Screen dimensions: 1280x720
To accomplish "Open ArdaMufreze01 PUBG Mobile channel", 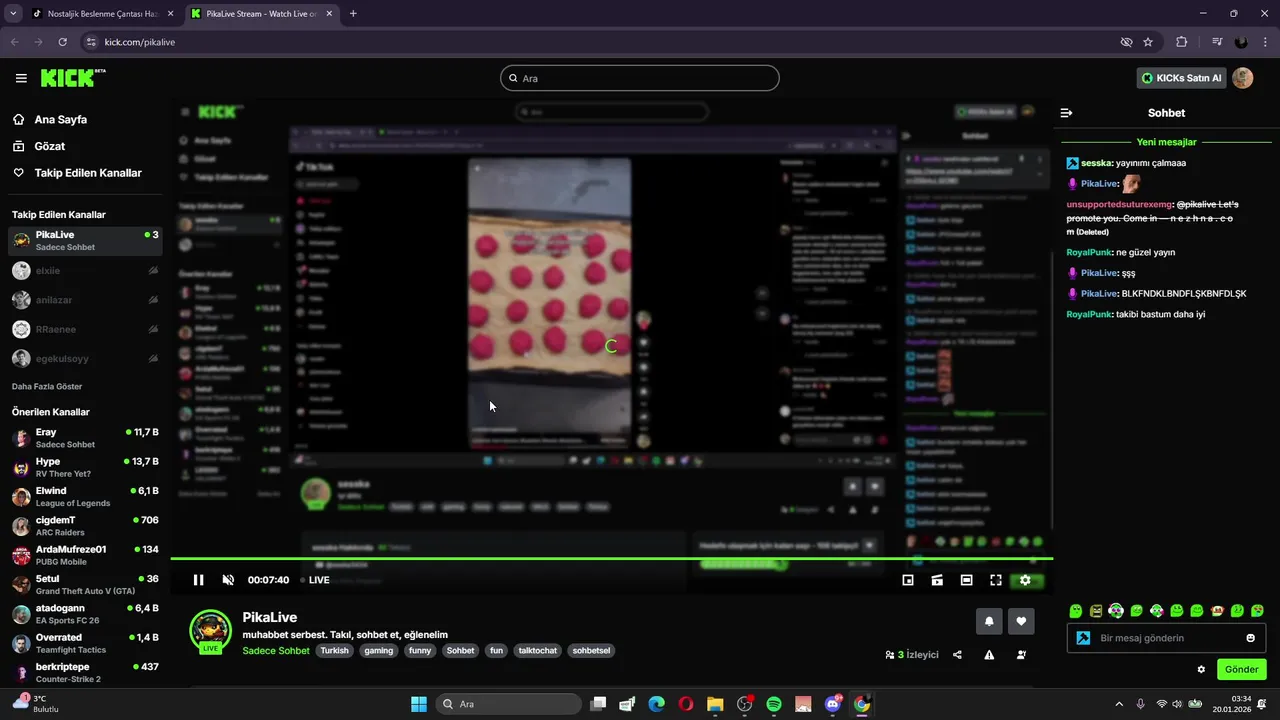I will (85, 555).
